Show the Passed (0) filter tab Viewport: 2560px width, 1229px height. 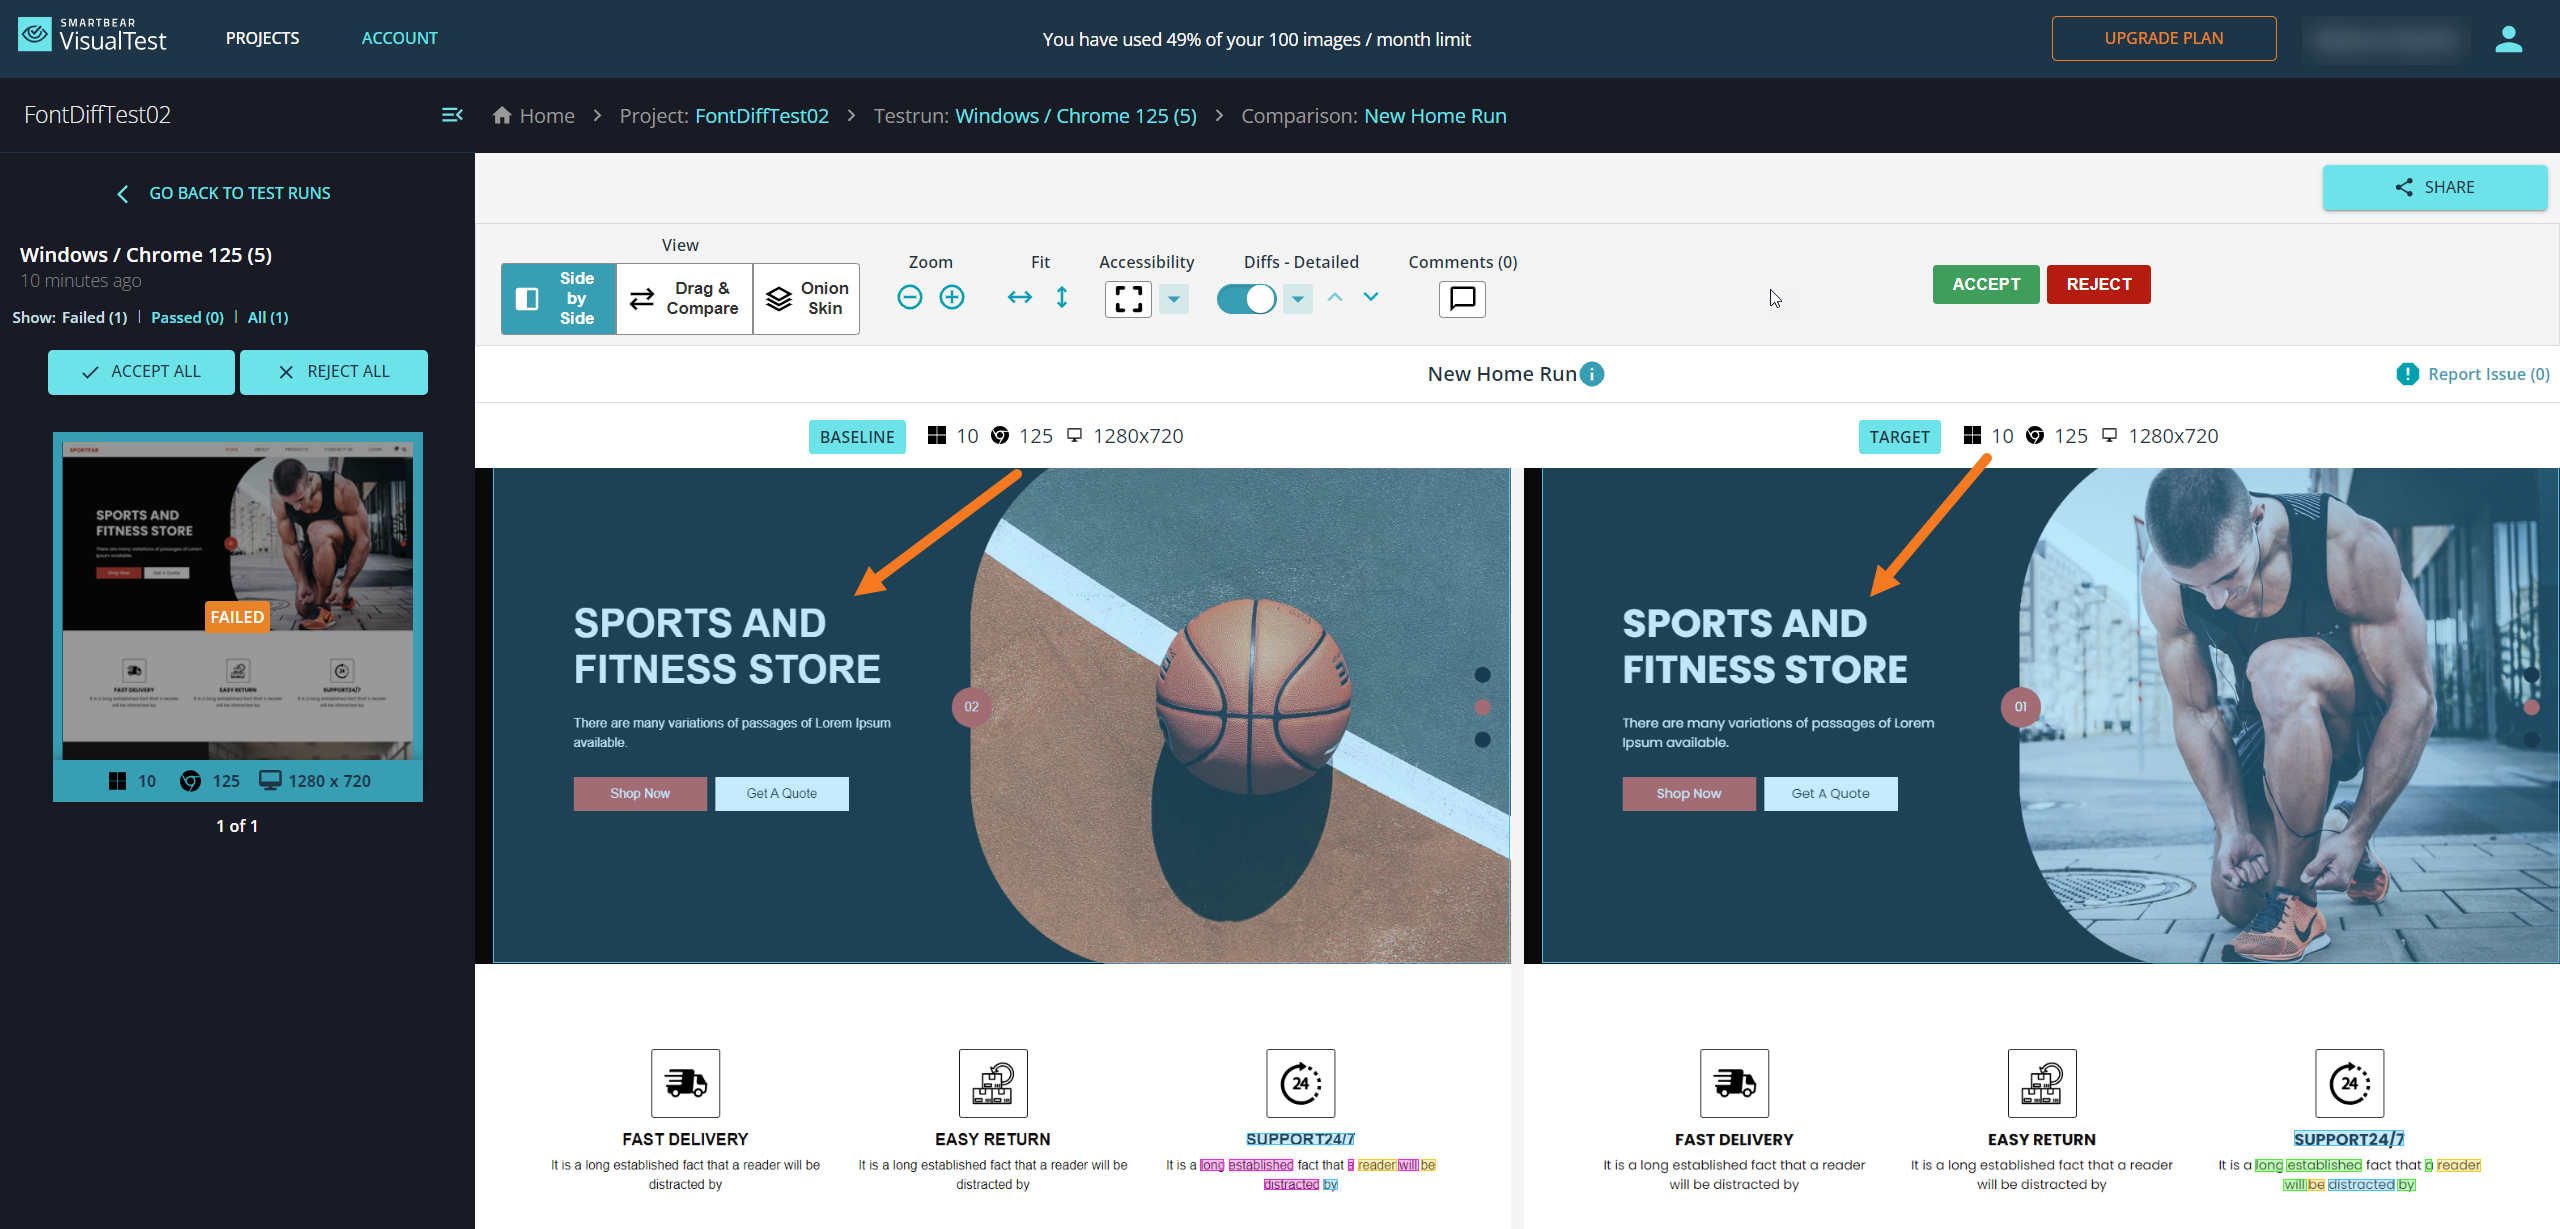tap(187, 317)
